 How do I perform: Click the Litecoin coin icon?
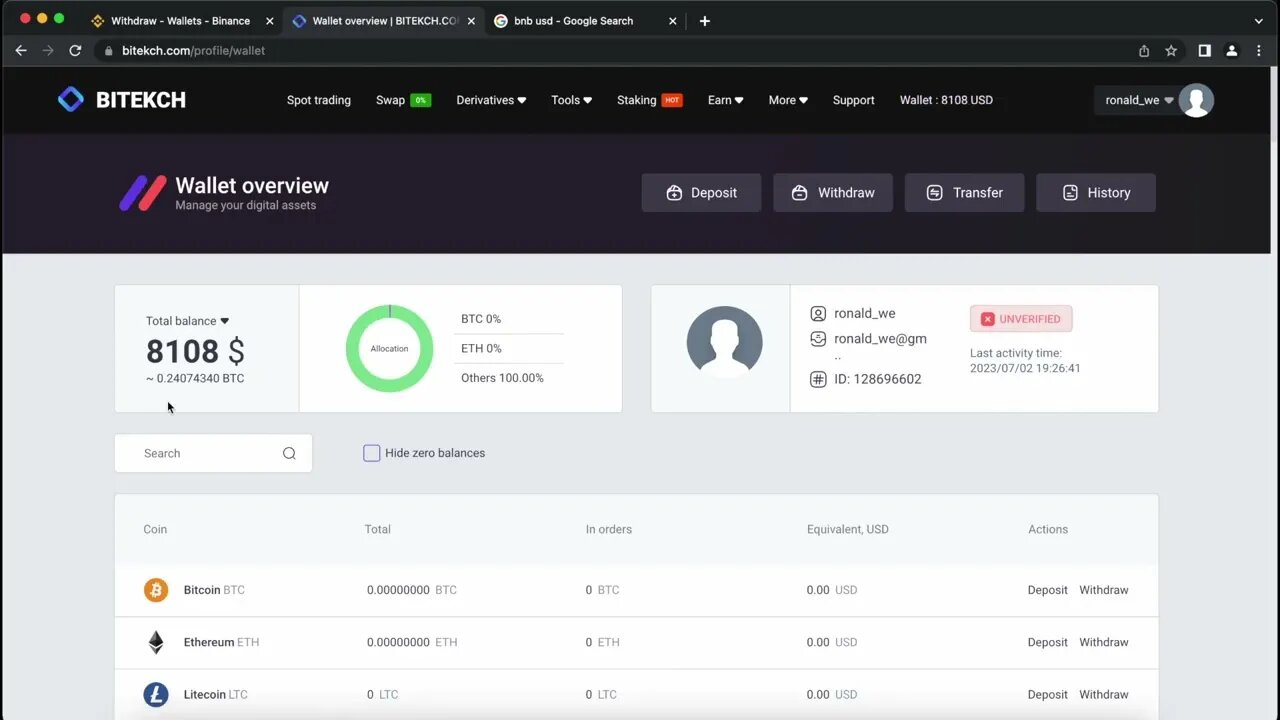tap(156, 694)
